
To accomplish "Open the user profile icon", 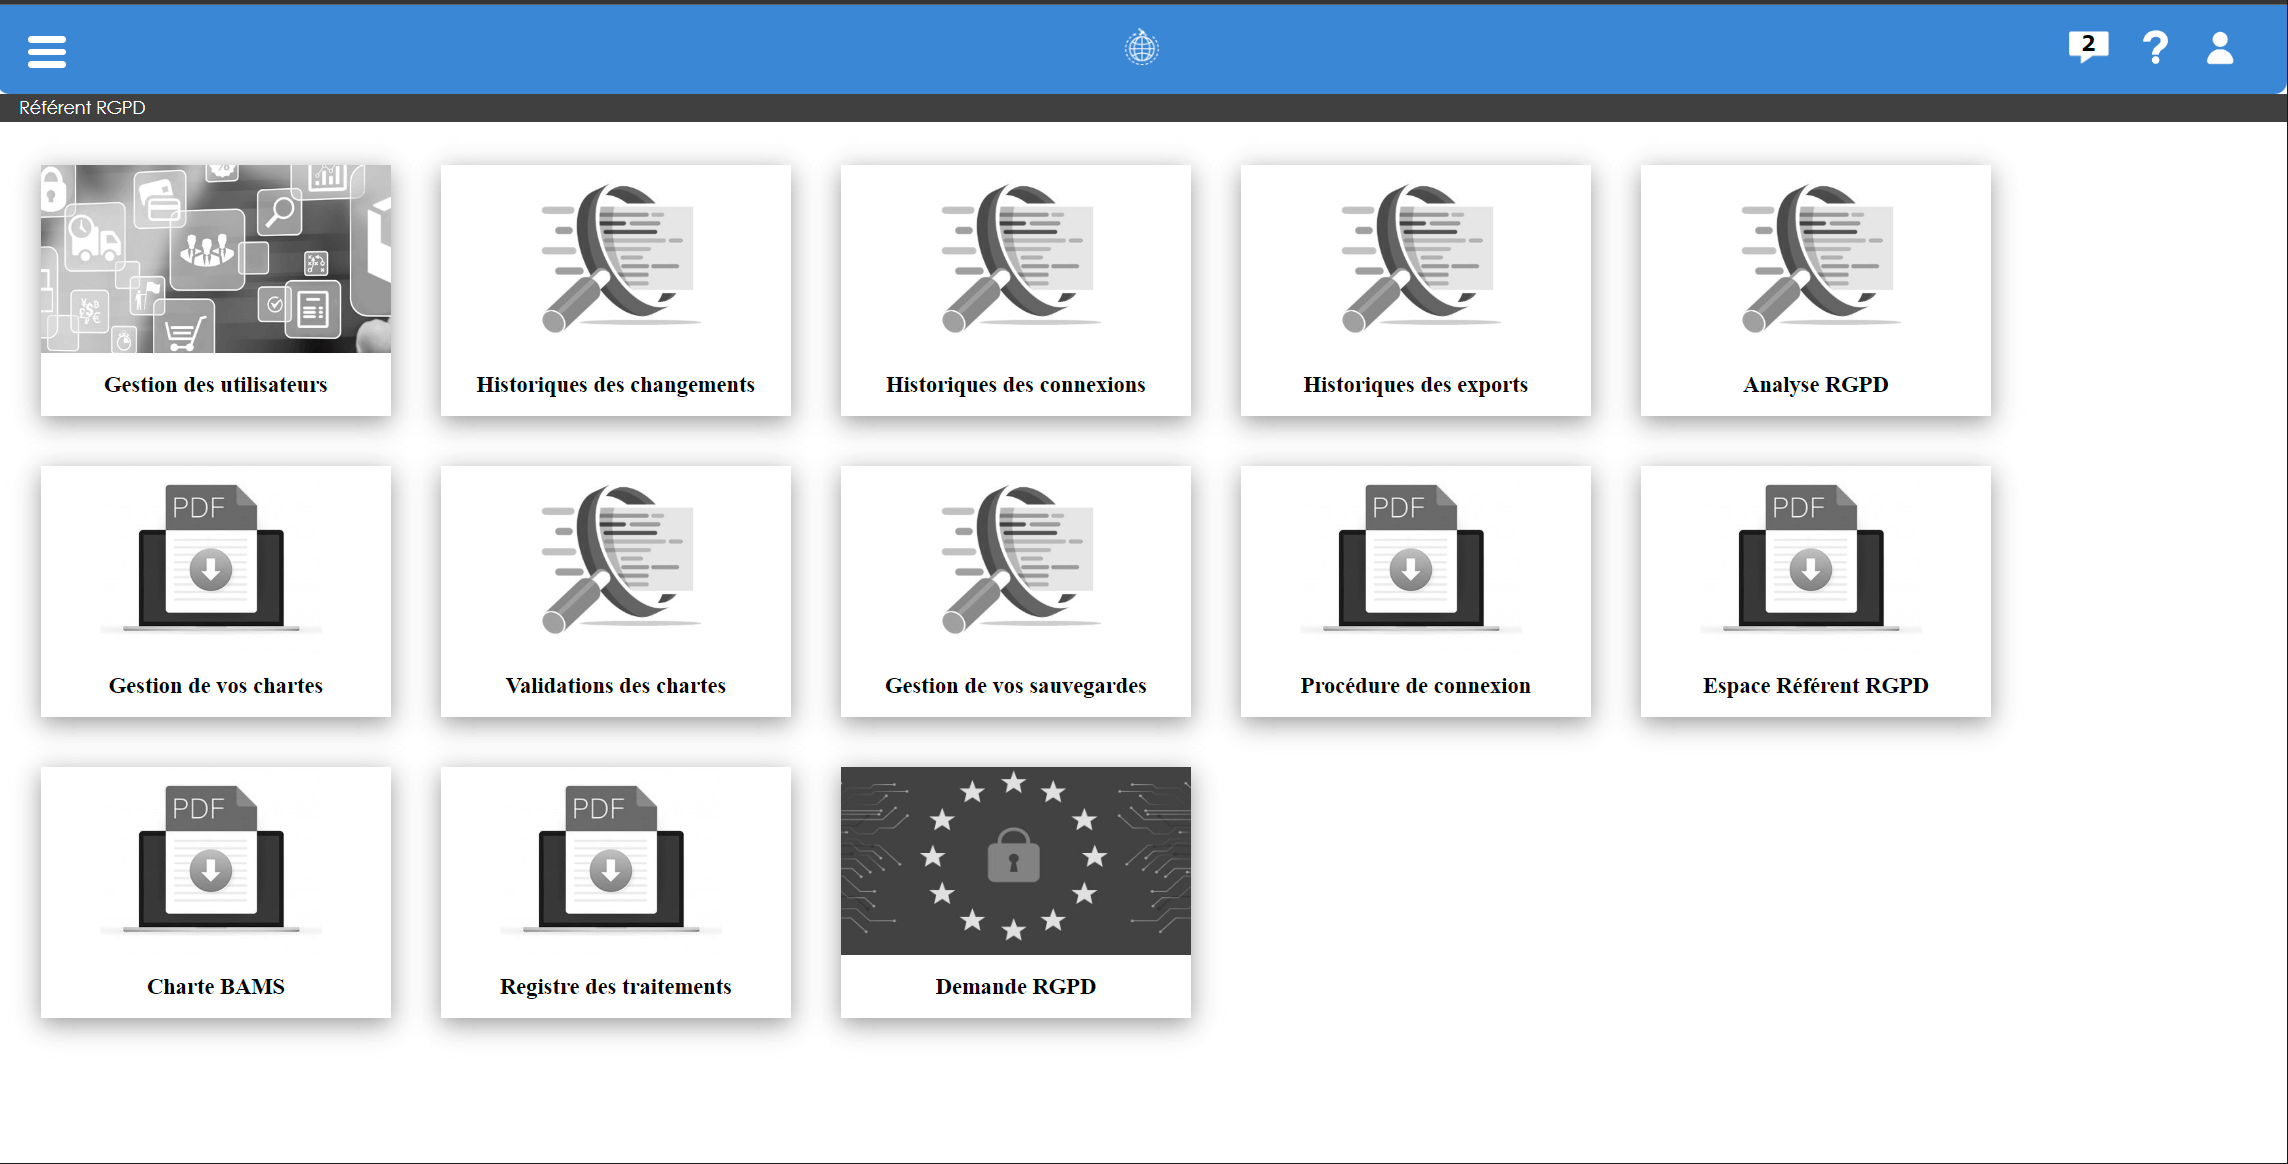I will pos(2219,47).
